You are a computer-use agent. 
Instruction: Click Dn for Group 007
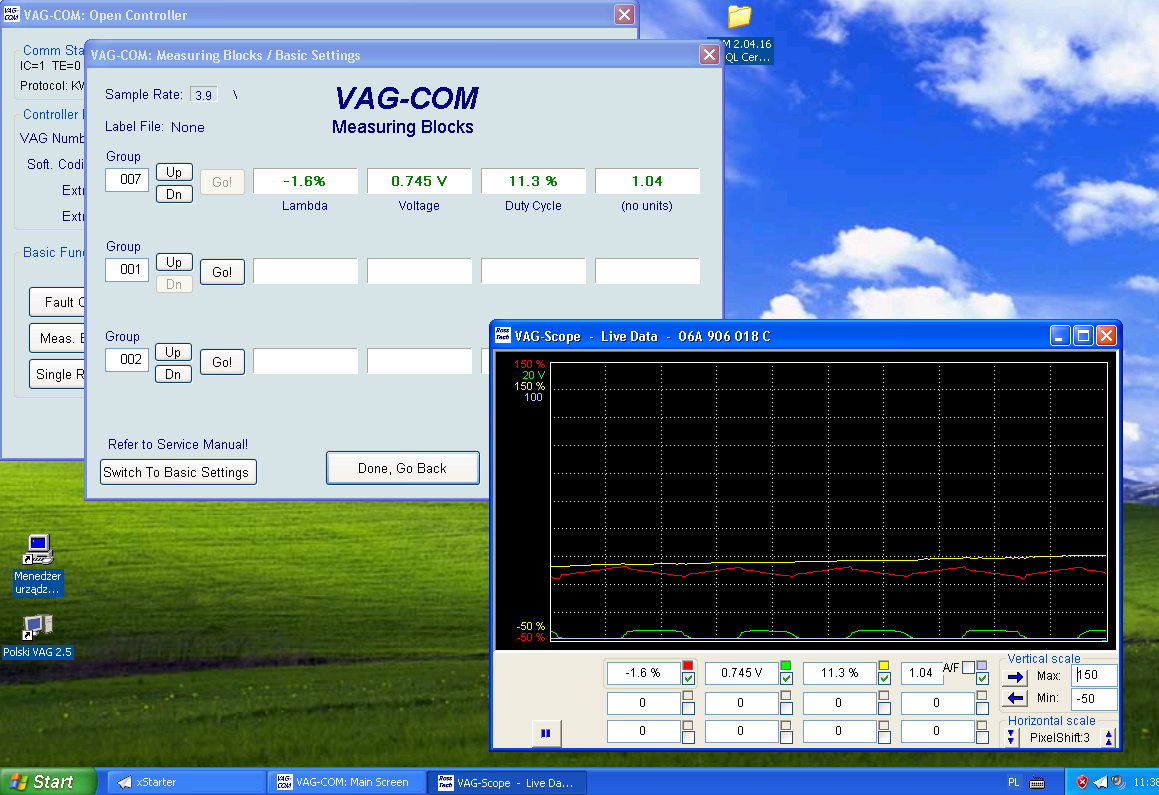(x=174, y=194)
